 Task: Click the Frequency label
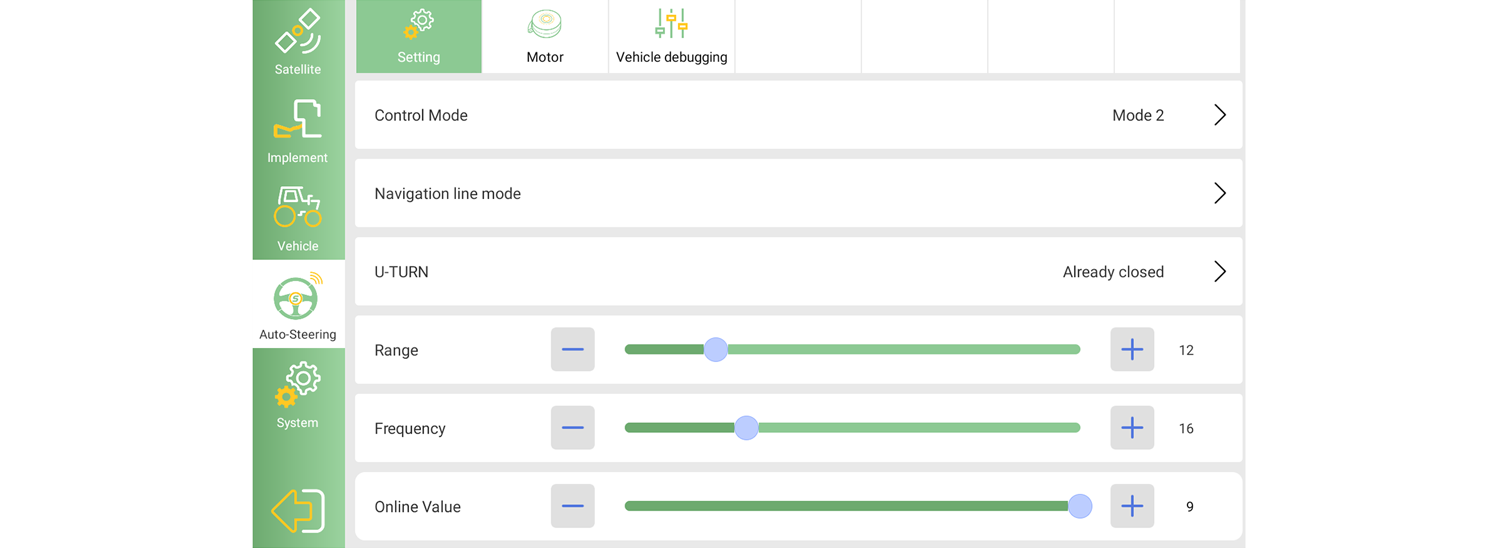[x=410, y=429]
